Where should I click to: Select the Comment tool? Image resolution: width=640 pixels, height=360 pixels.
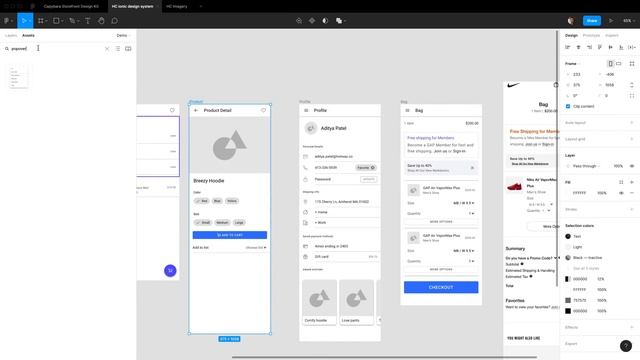[x=115, y=21]
